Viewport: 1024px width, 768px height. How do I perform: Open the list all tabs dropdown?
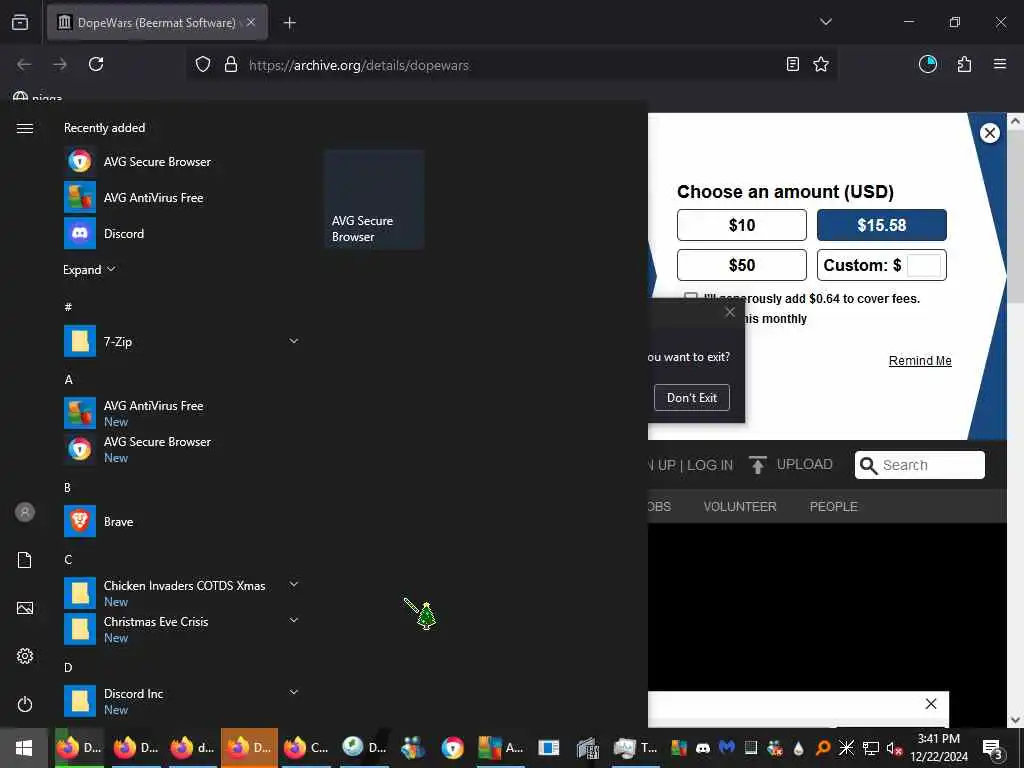coord(825,22)
